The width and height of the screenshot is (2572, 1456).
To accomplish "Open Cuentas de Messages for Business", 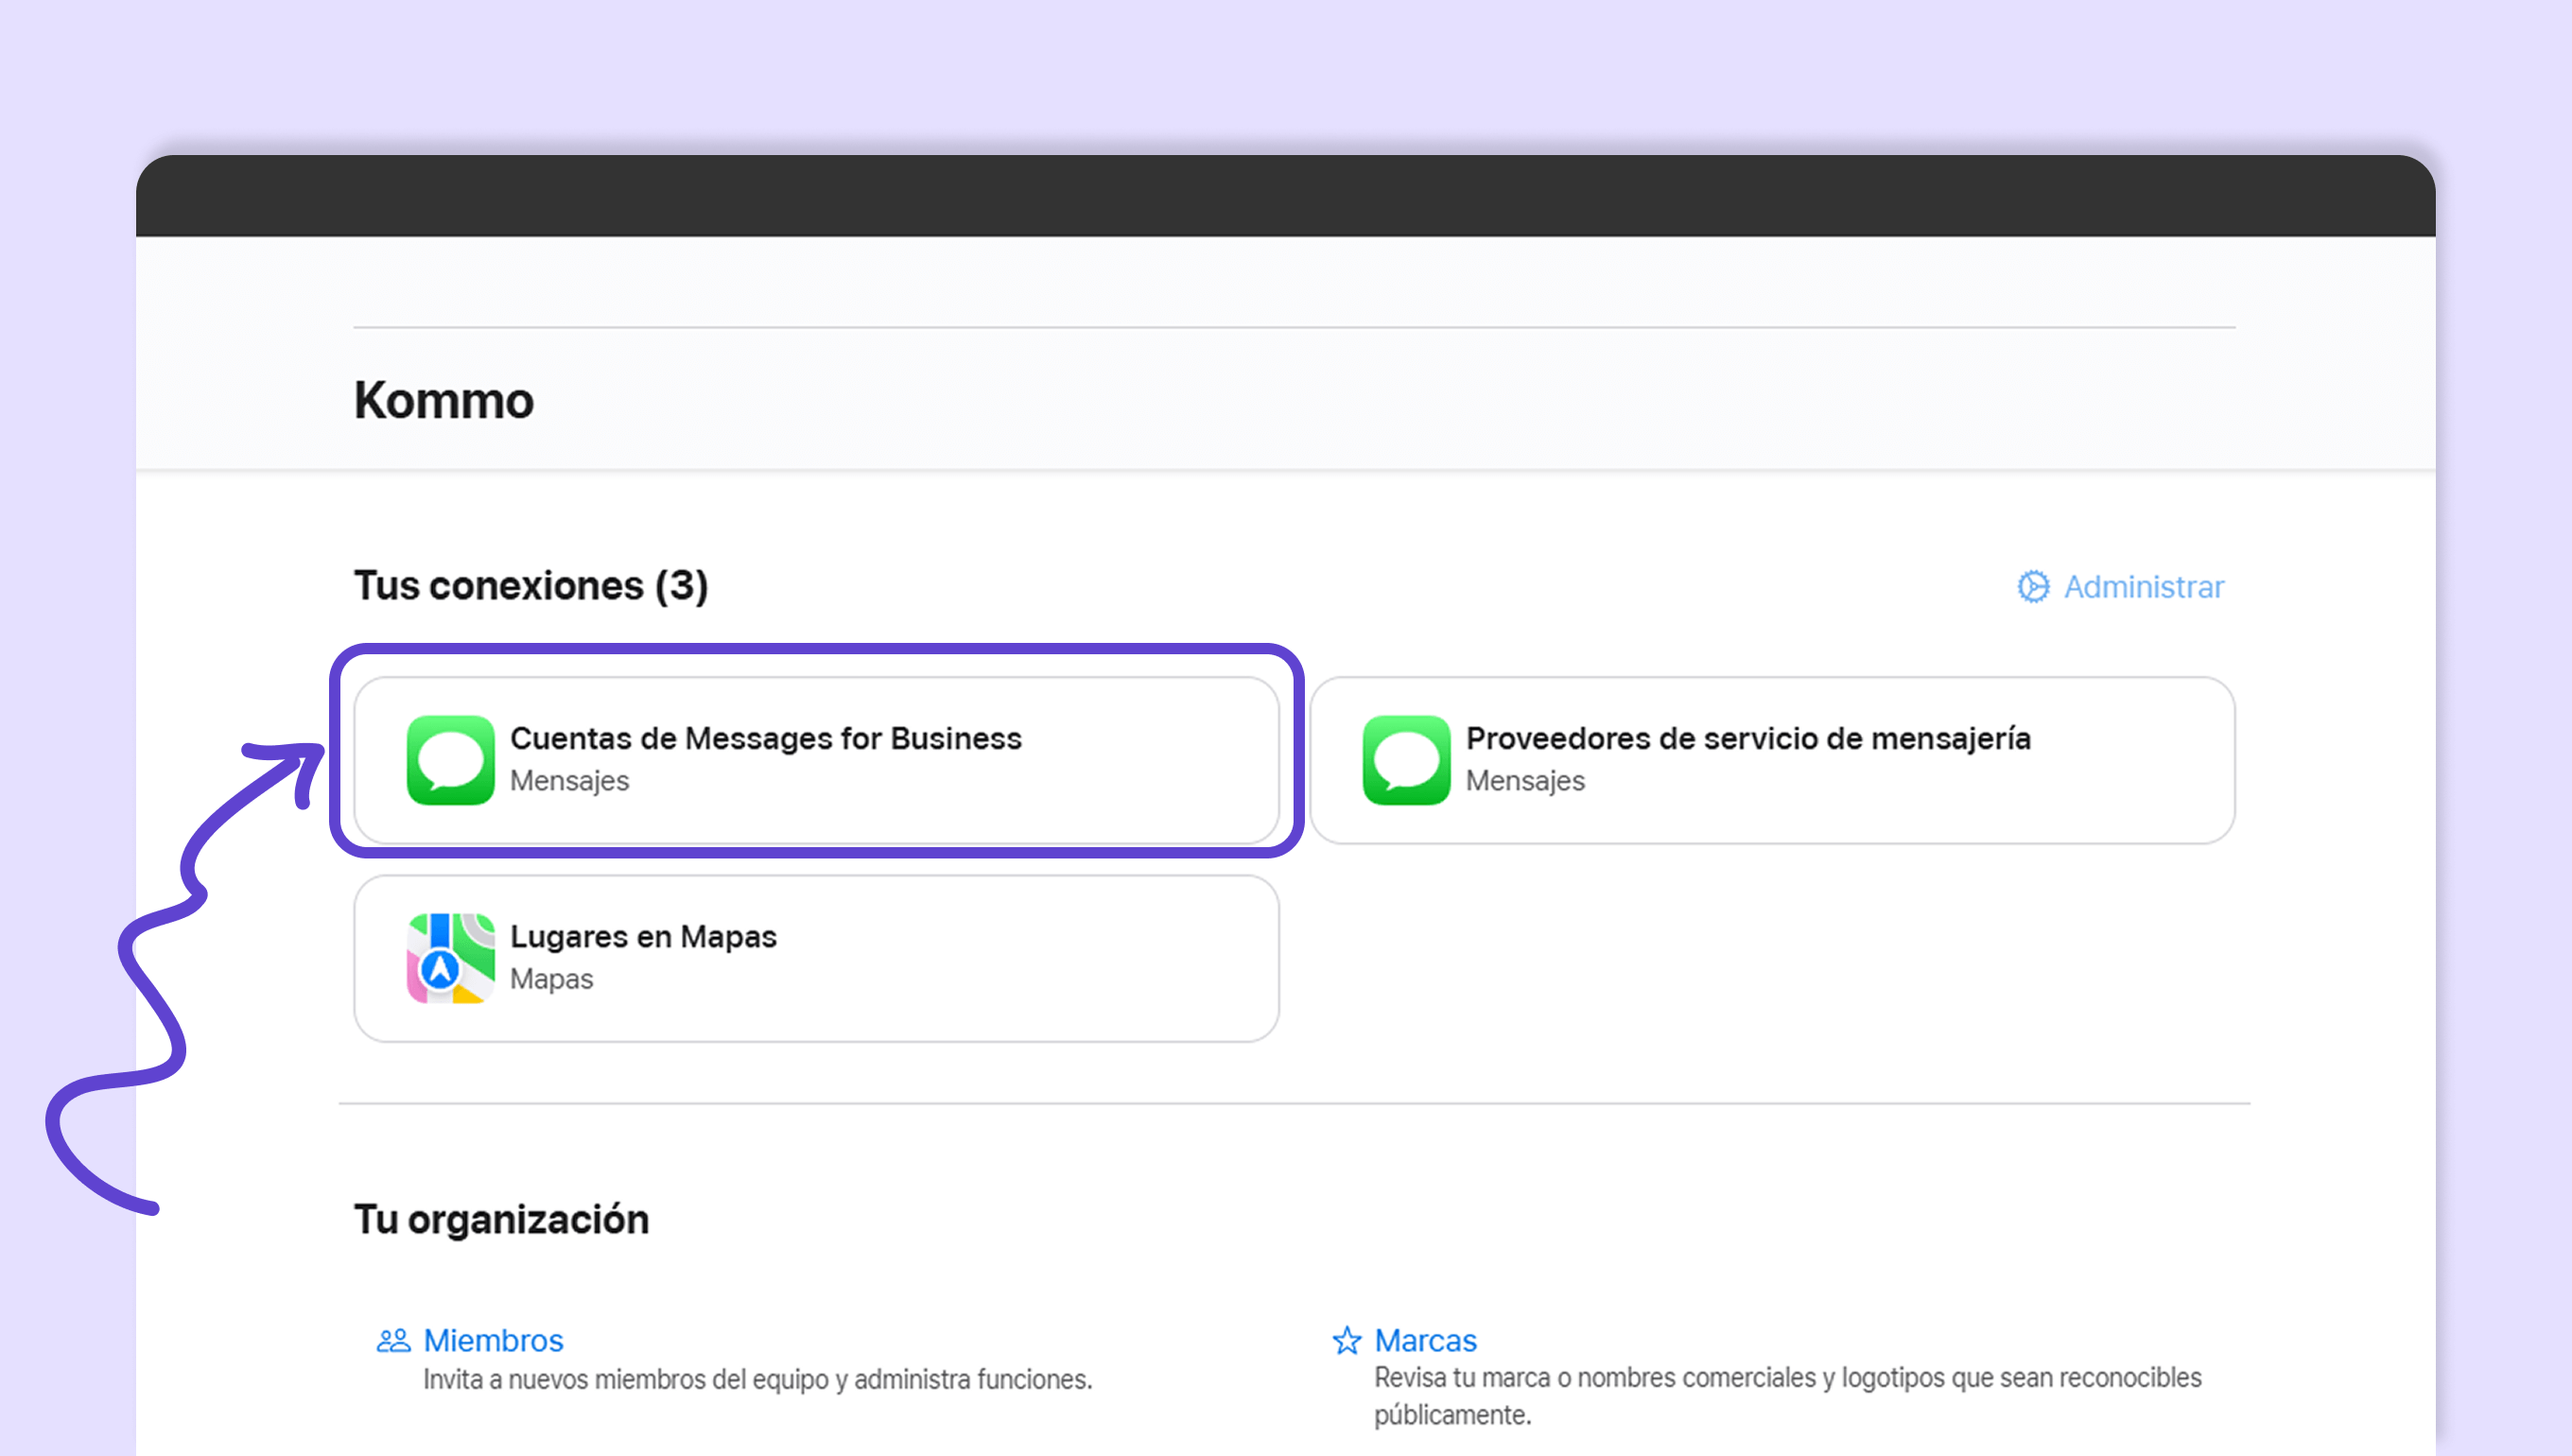I will [765, 738].
